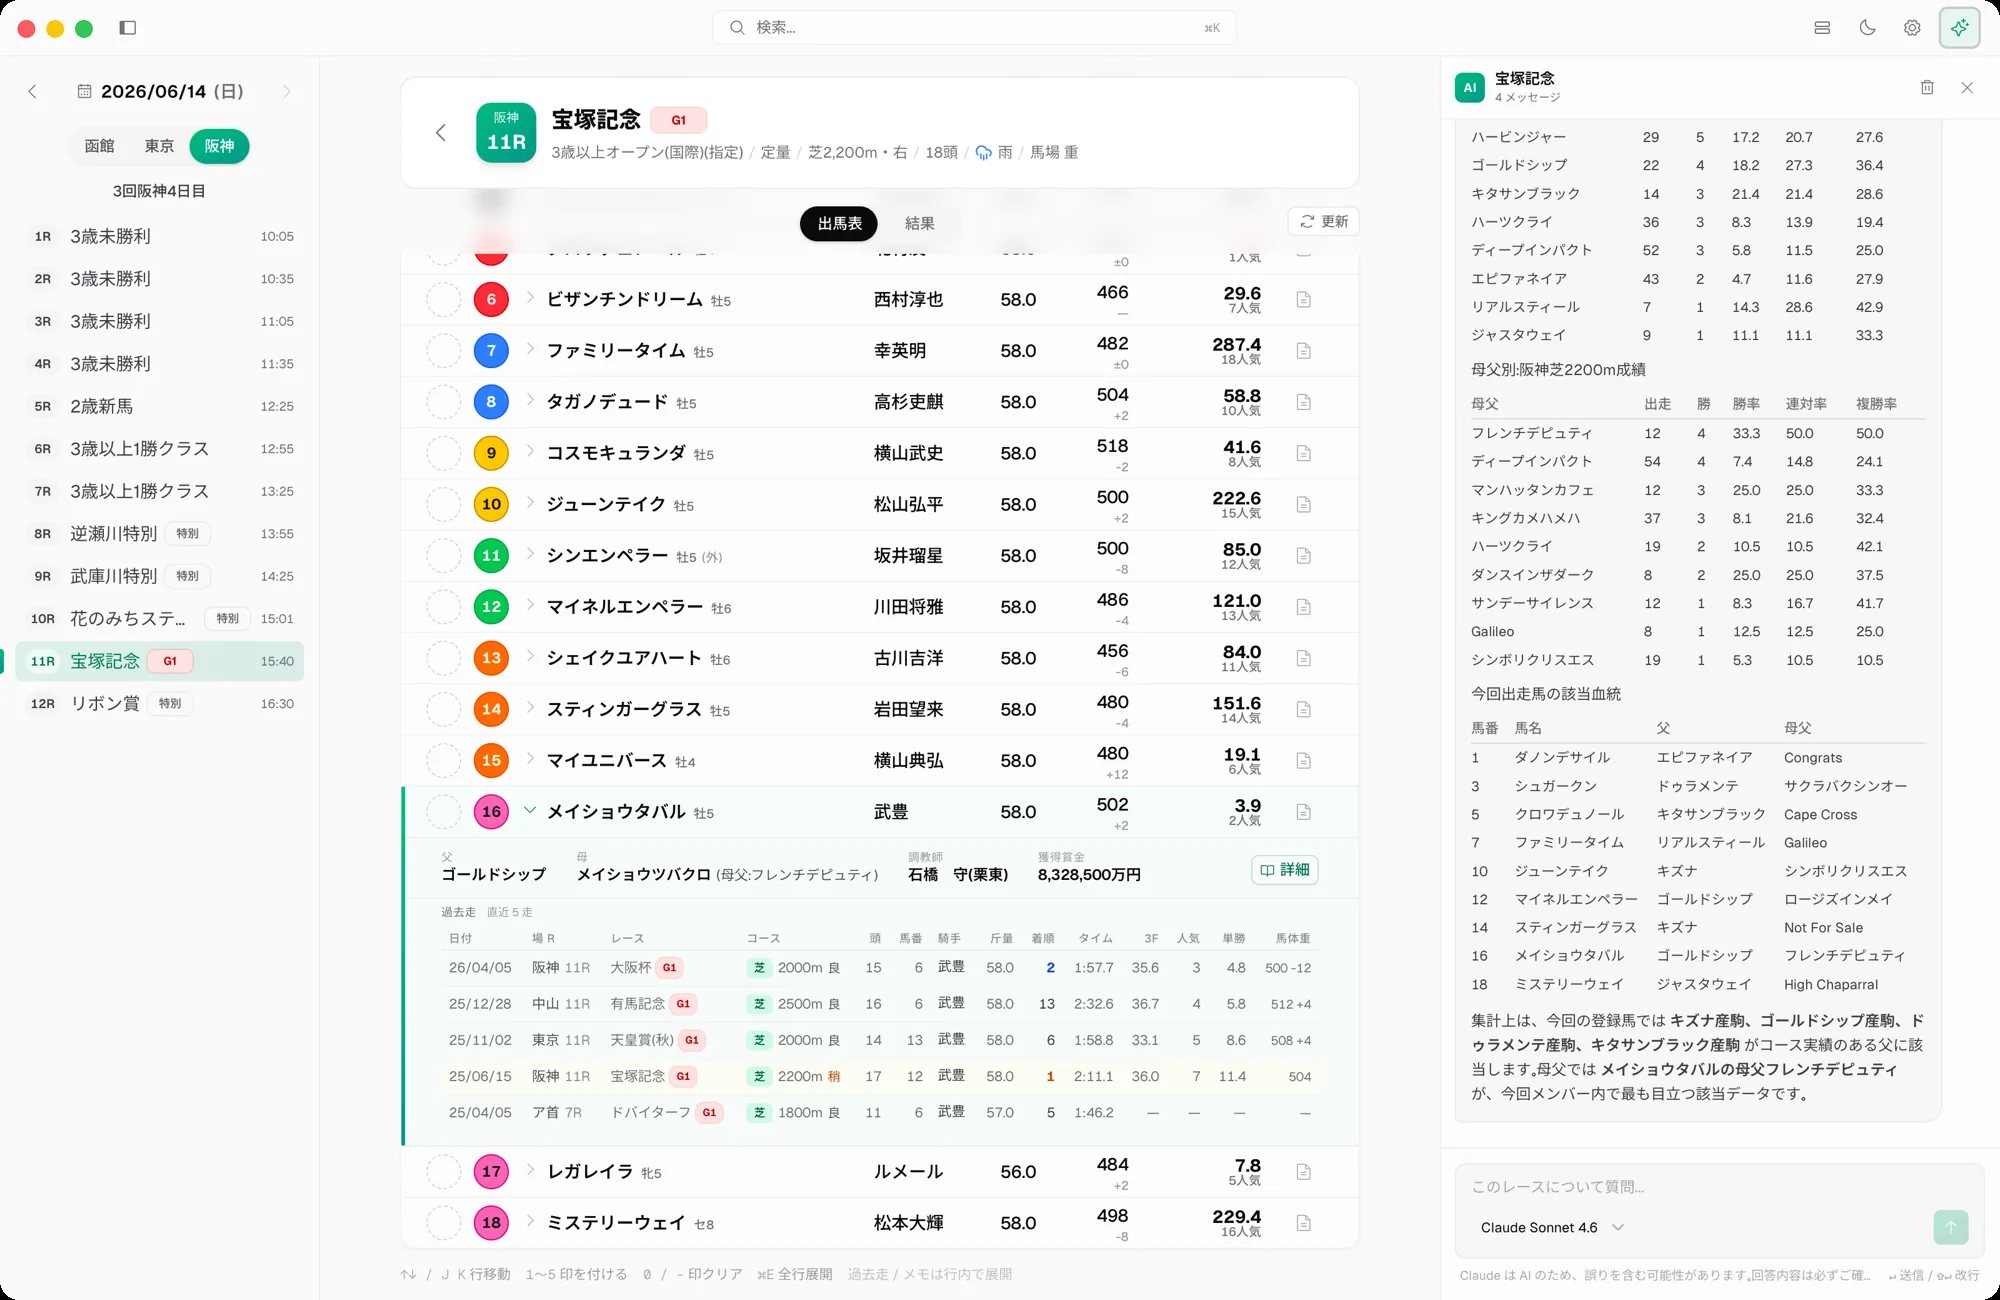
Task: Toggle the sidebar panel icon
Action: pyautogui.click(x=127, y=28)
